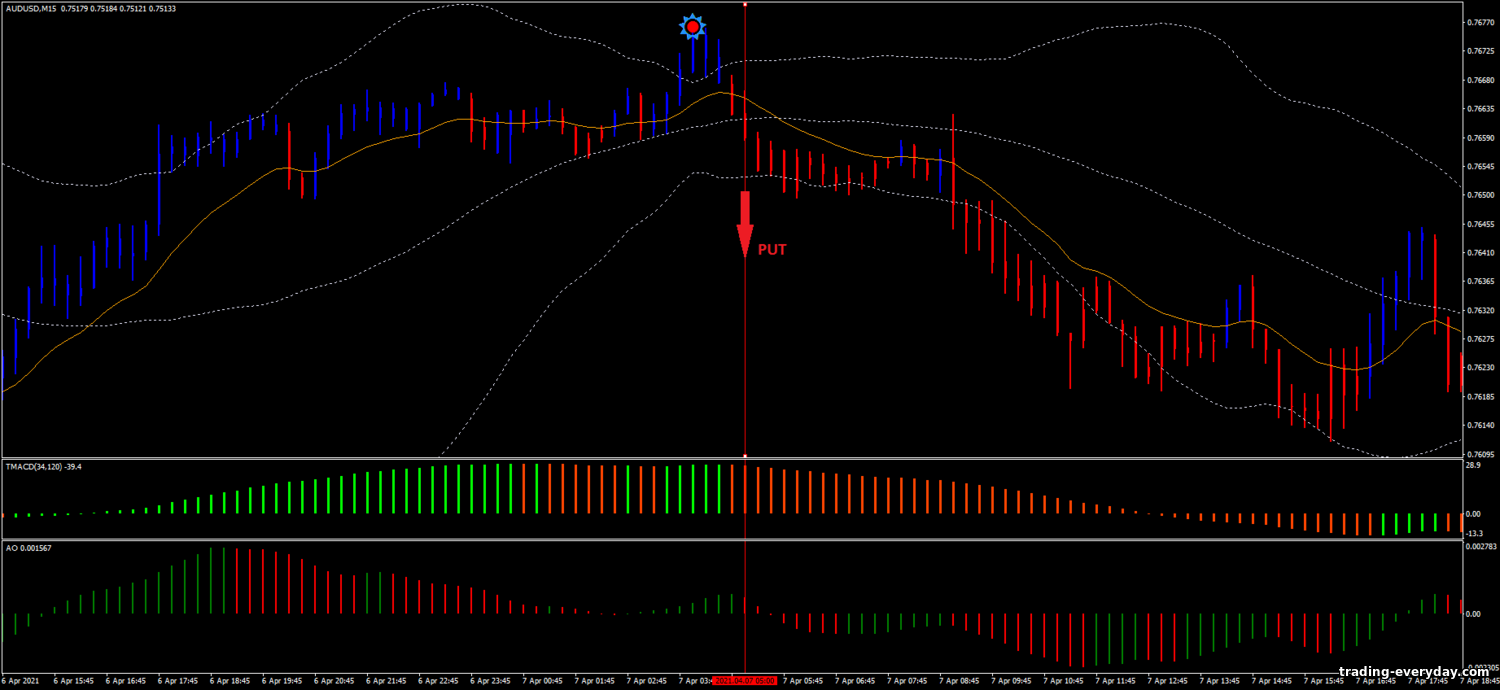Screen dimensions: 1500x690
Task: Select the red PUT text label
Action: pyautogui.click(x=771, y=250)
